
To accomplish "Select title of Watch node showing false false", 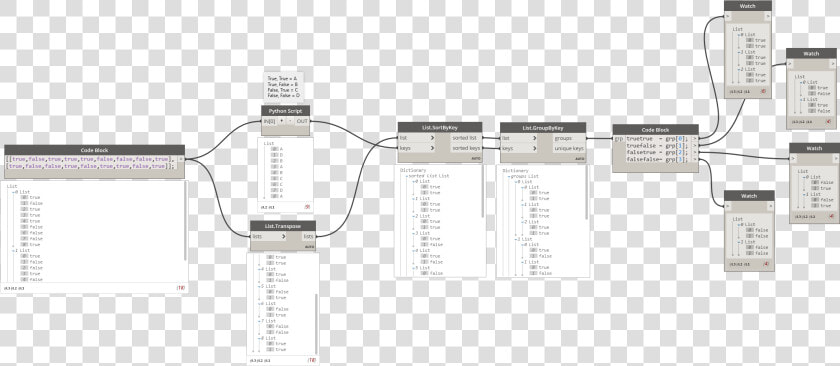I will (x=749, y=196).
